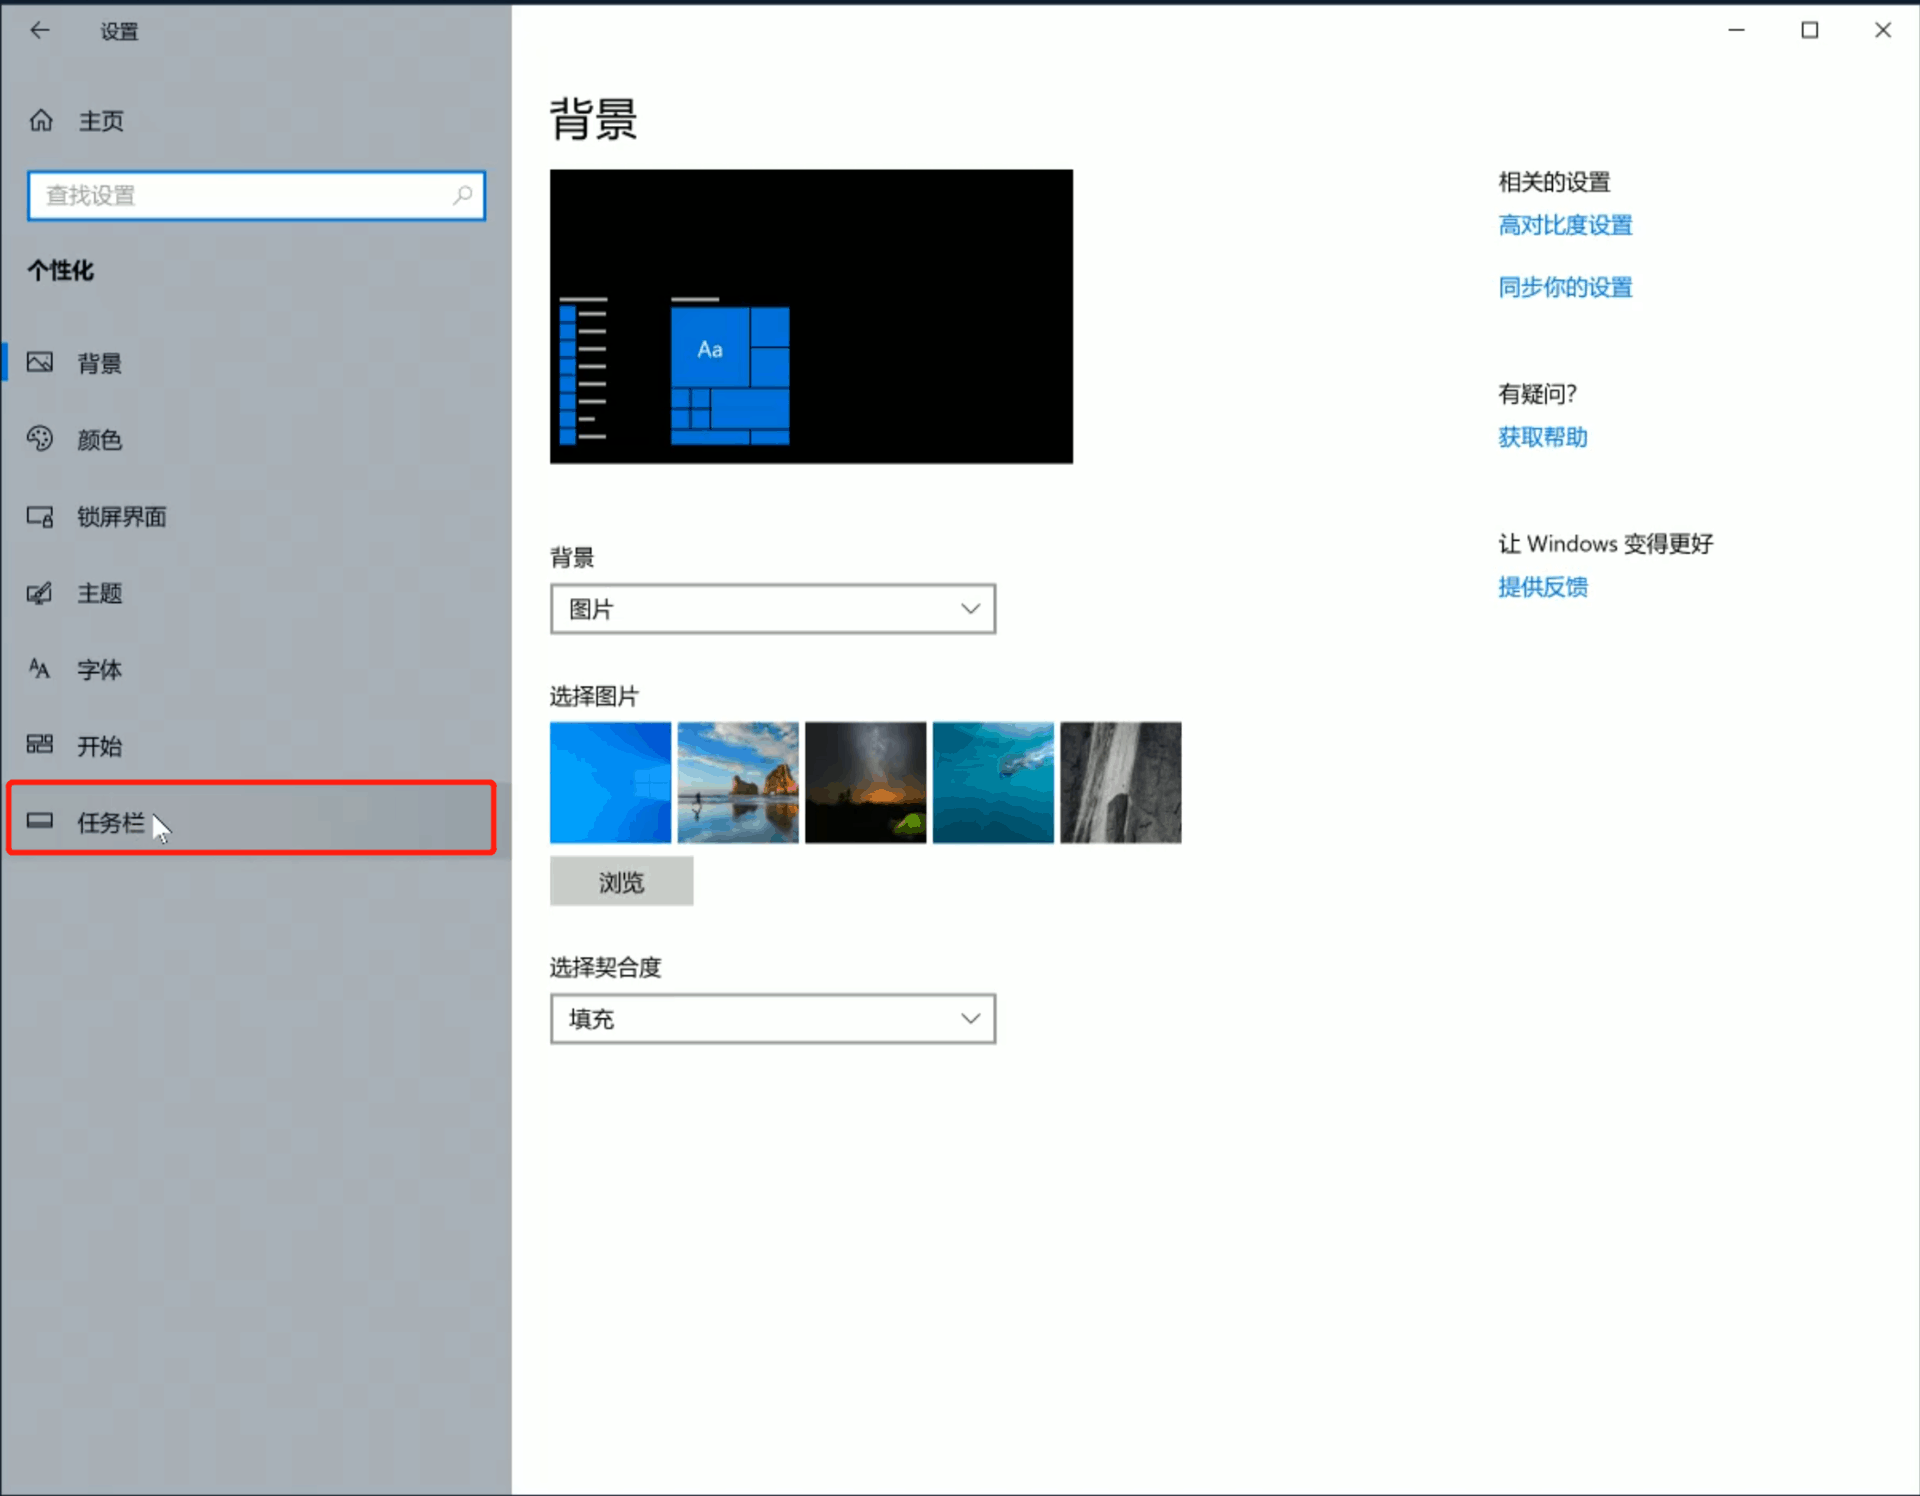Image resolution: width=1920 pixels, height=1496 pixels.
Task: Click the home icon beside 主页
Action: tap(41, 121)
